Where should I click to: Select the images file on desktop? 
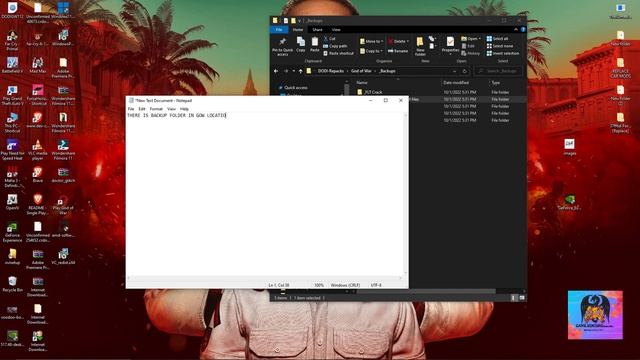[x=569, y=147]
